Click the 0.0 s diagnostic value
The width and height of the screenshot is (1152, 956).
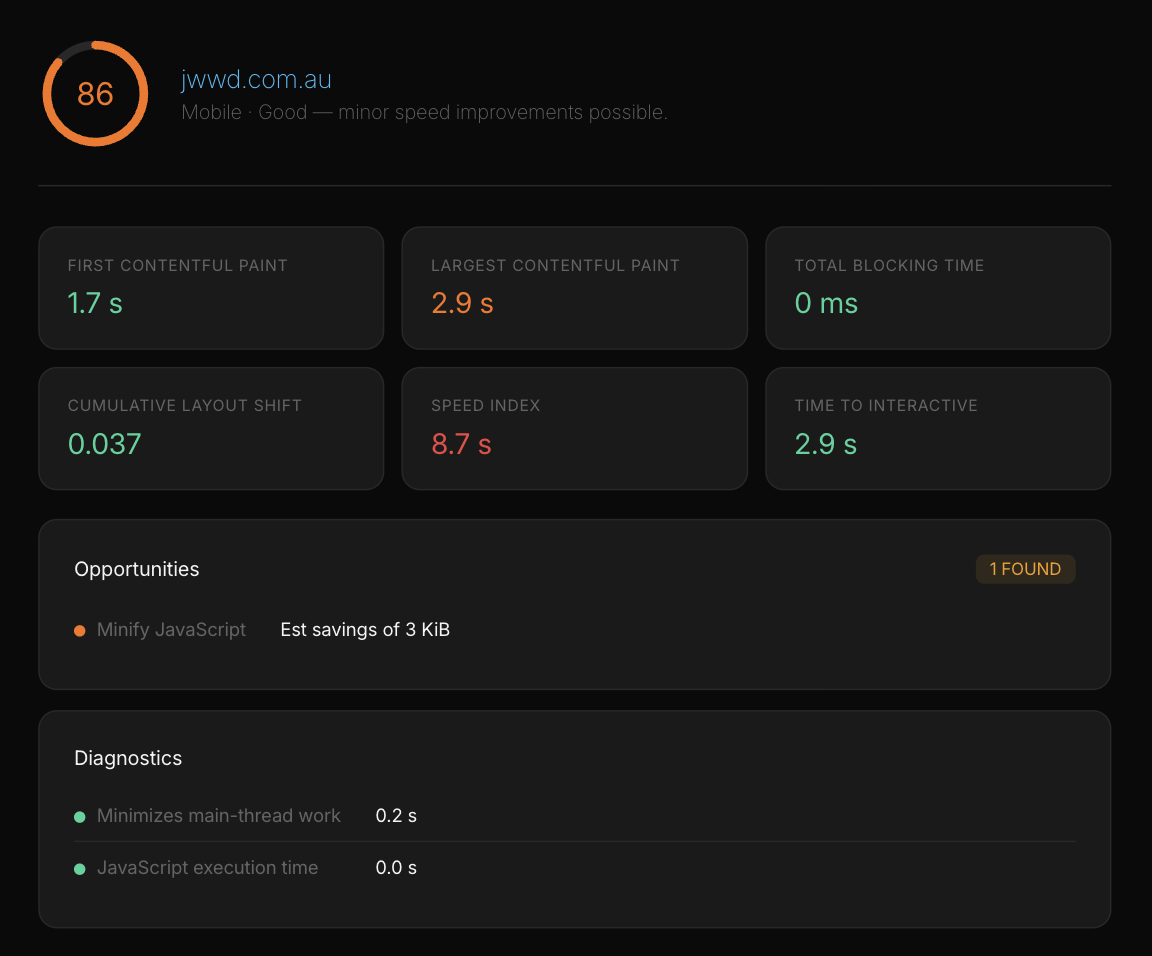pyautogui.click(x=396, y=868)
